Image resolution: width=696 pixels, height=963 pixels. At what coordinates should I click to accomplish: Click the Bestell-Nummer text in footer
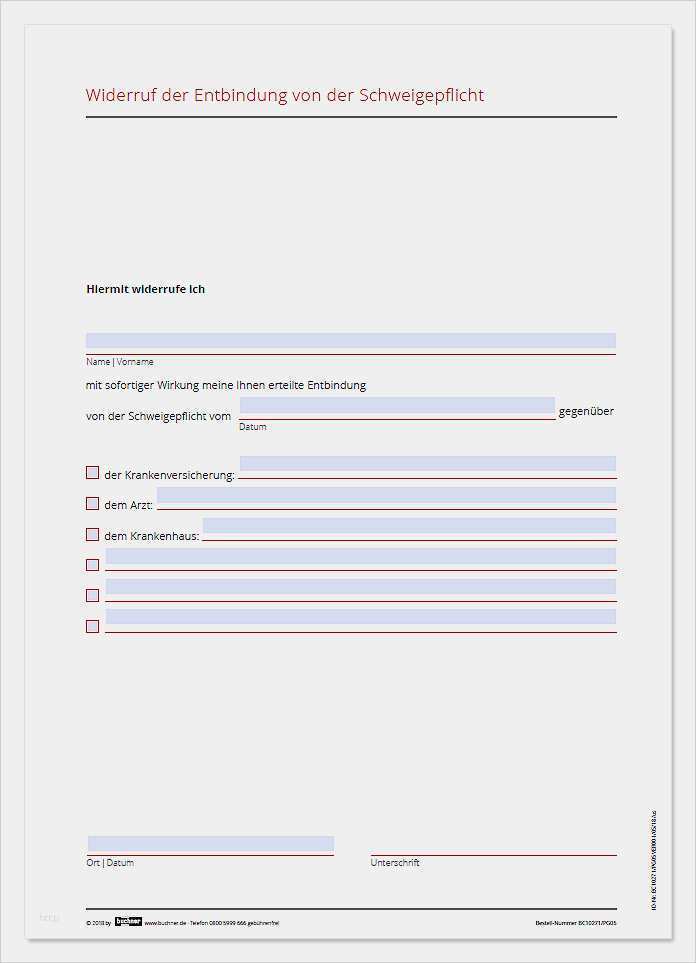coord(576,923)
